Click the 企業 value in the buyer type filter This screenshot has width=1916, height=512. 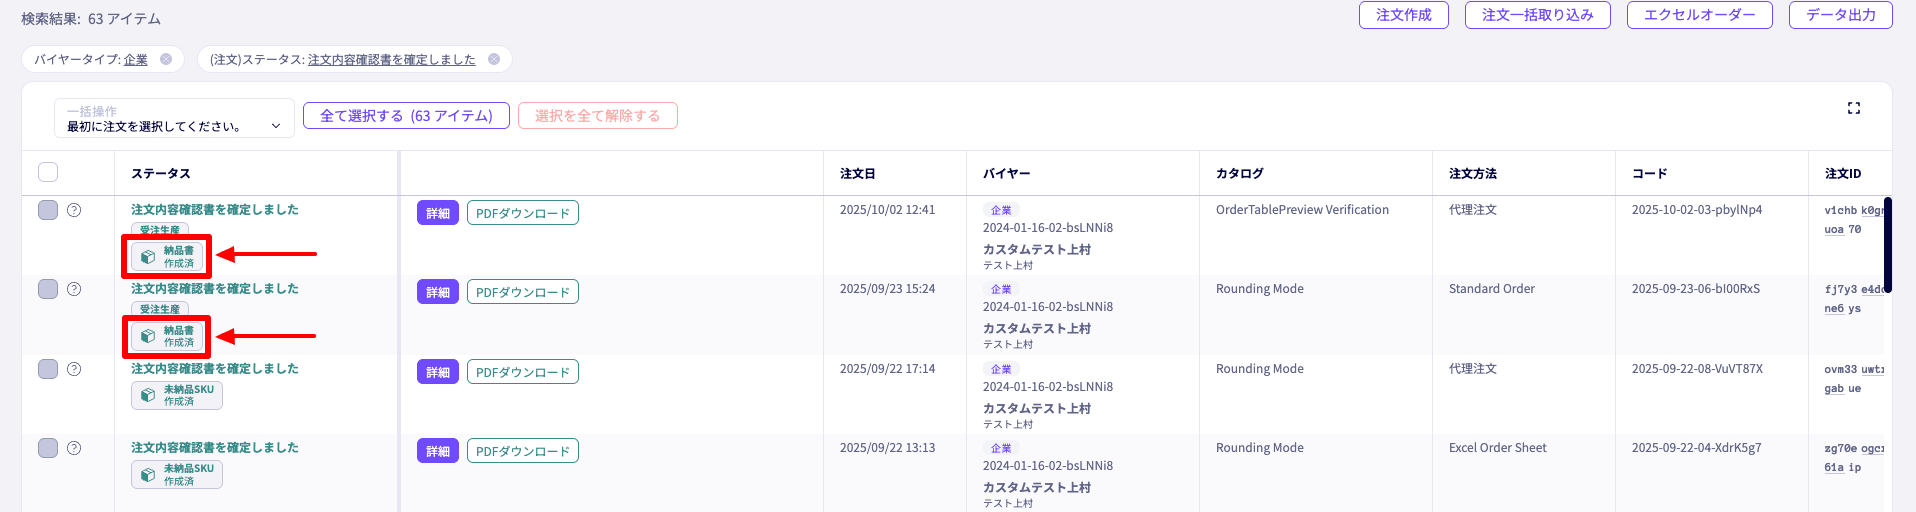point(135,60)
